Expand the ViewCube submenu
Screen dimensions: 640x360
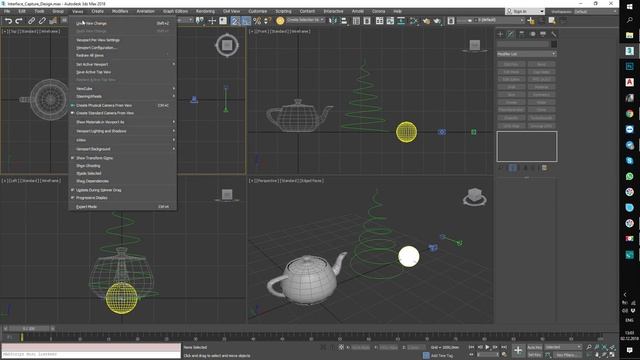coord(122,89)
